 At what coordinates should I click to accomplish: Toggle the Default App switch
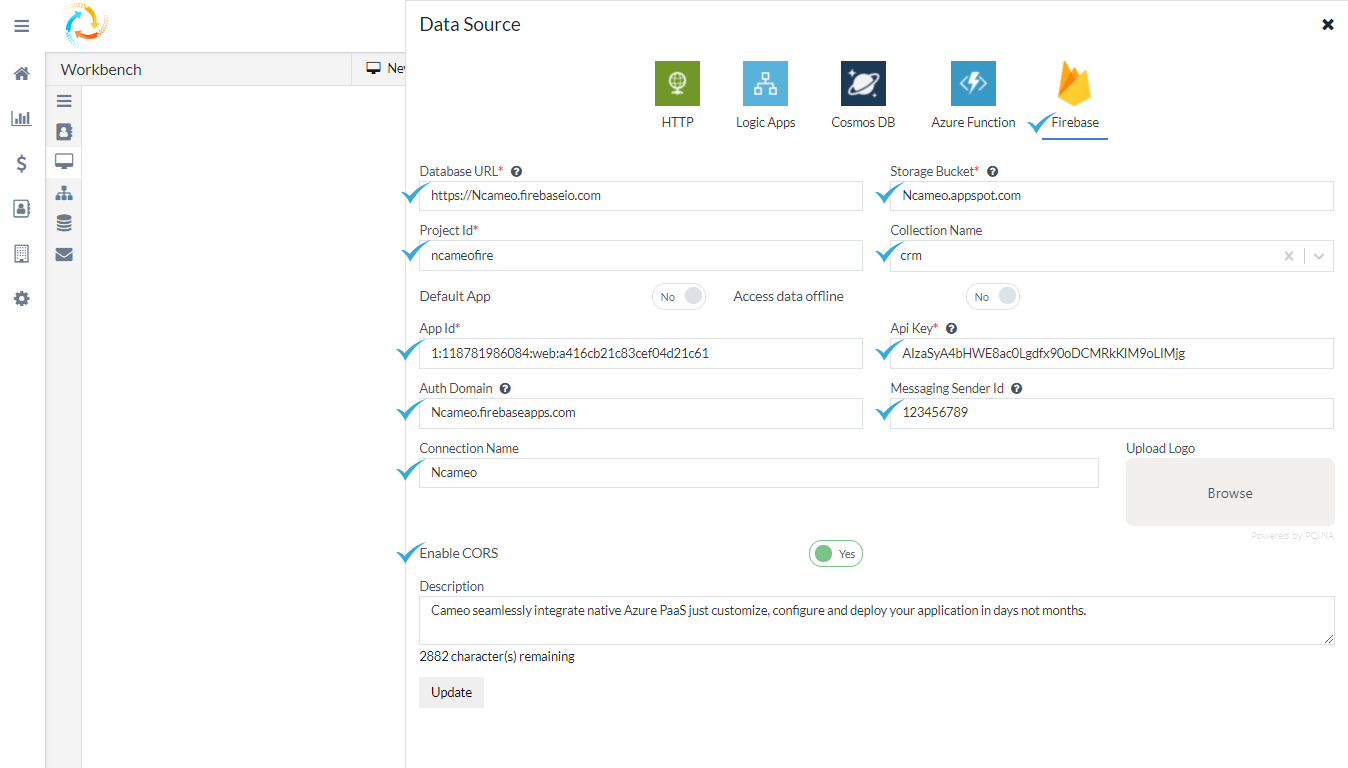679,296
